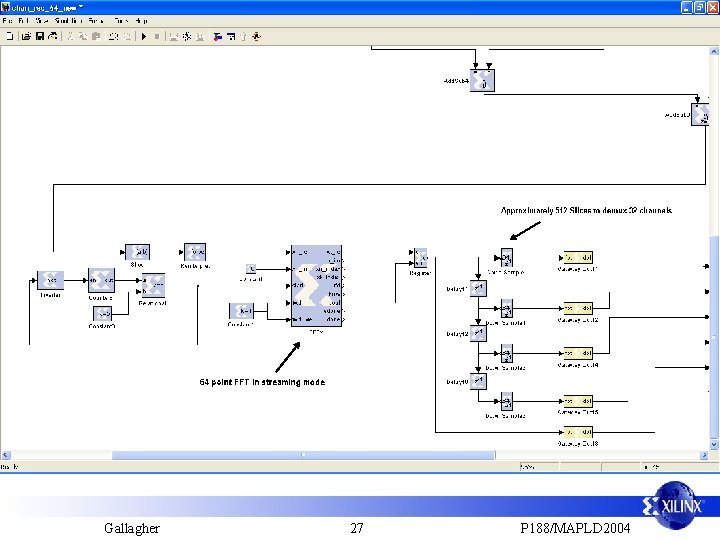The height and width of the screenshot is (540, 720).
Task: Open the Simulation menu
Action: [69, 21]
